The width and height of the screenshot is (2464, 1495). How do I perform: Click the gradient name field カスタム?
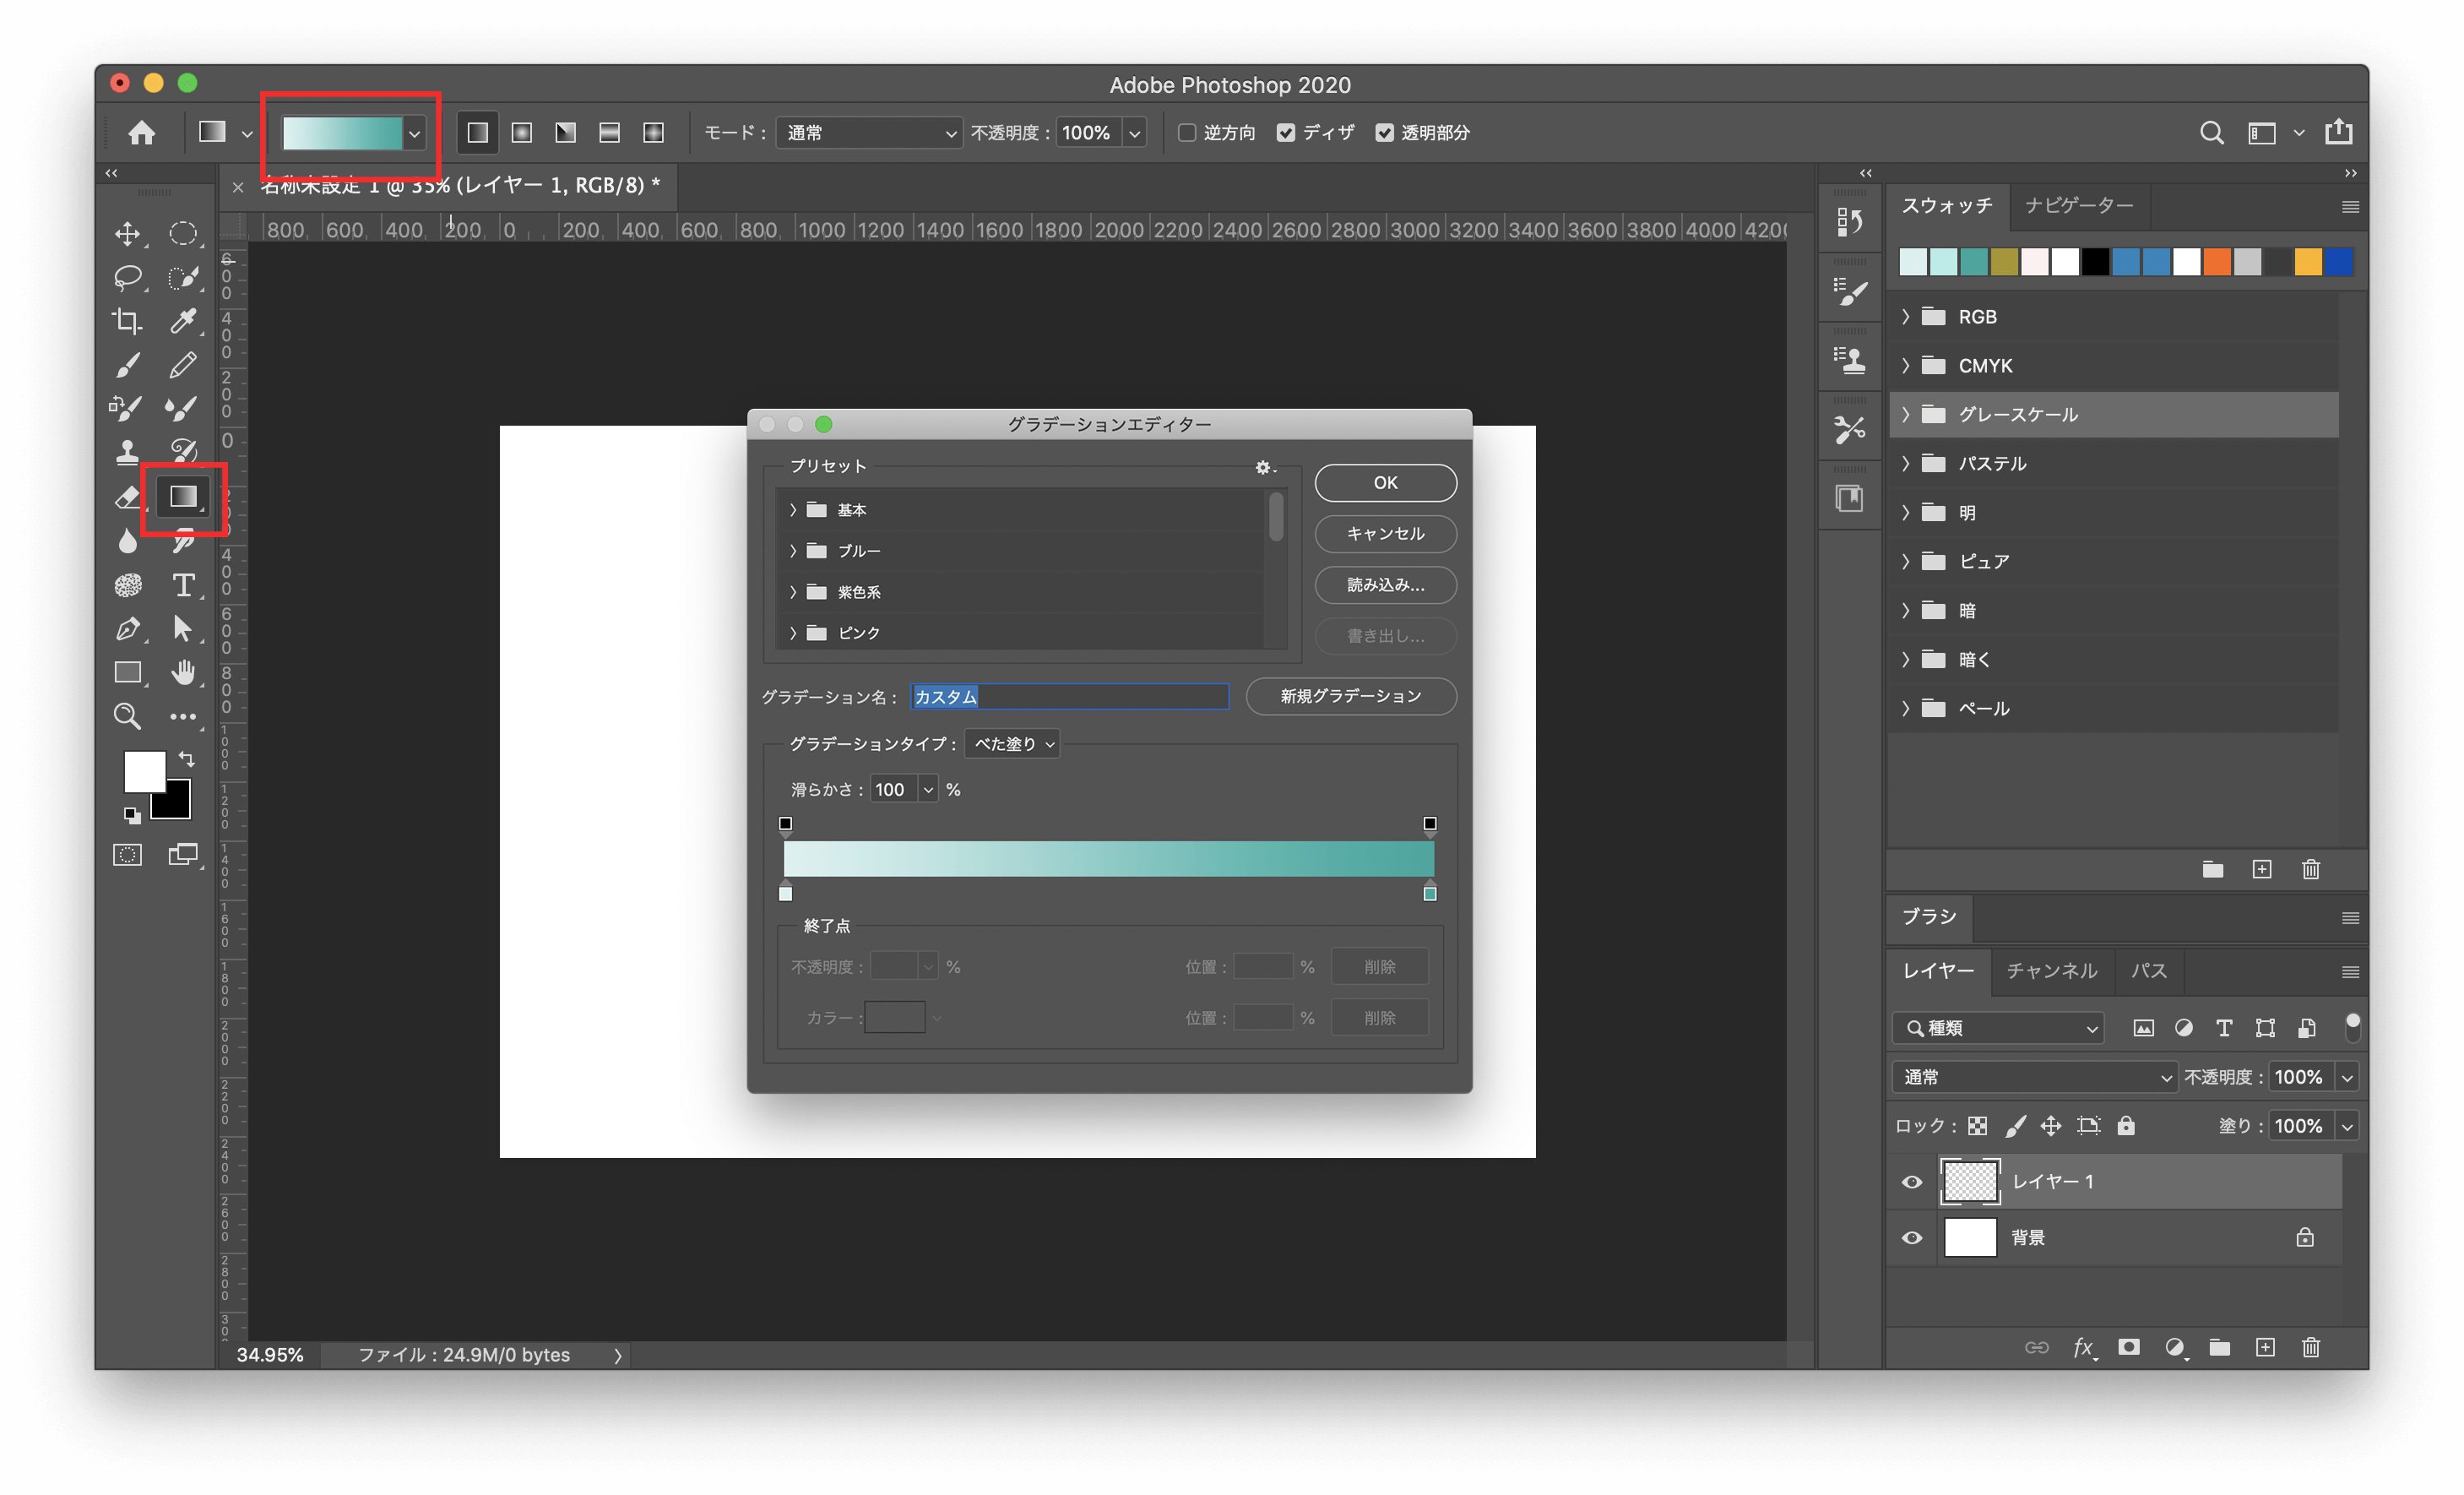[1069, 697]
